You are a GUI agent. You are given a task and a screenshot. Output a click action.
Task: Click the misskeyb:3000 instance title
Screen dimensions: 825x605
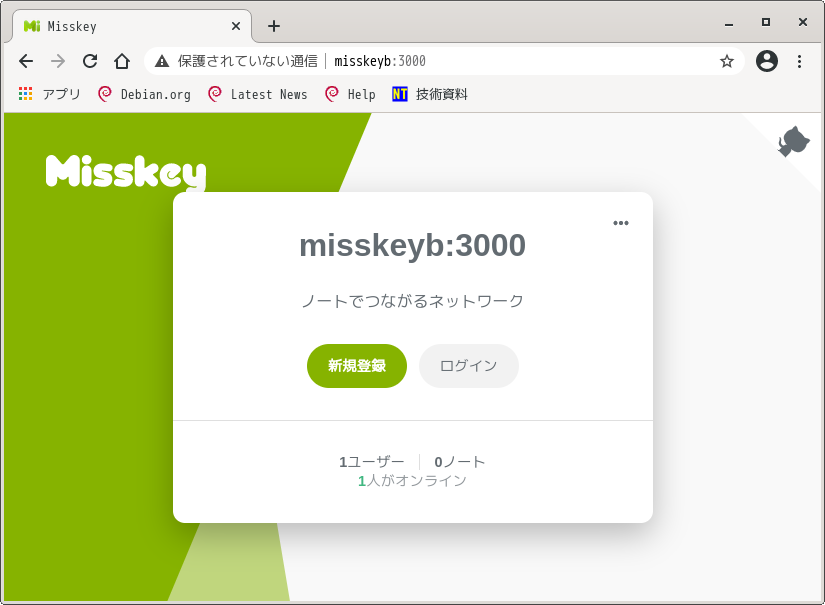click(412, 245)
